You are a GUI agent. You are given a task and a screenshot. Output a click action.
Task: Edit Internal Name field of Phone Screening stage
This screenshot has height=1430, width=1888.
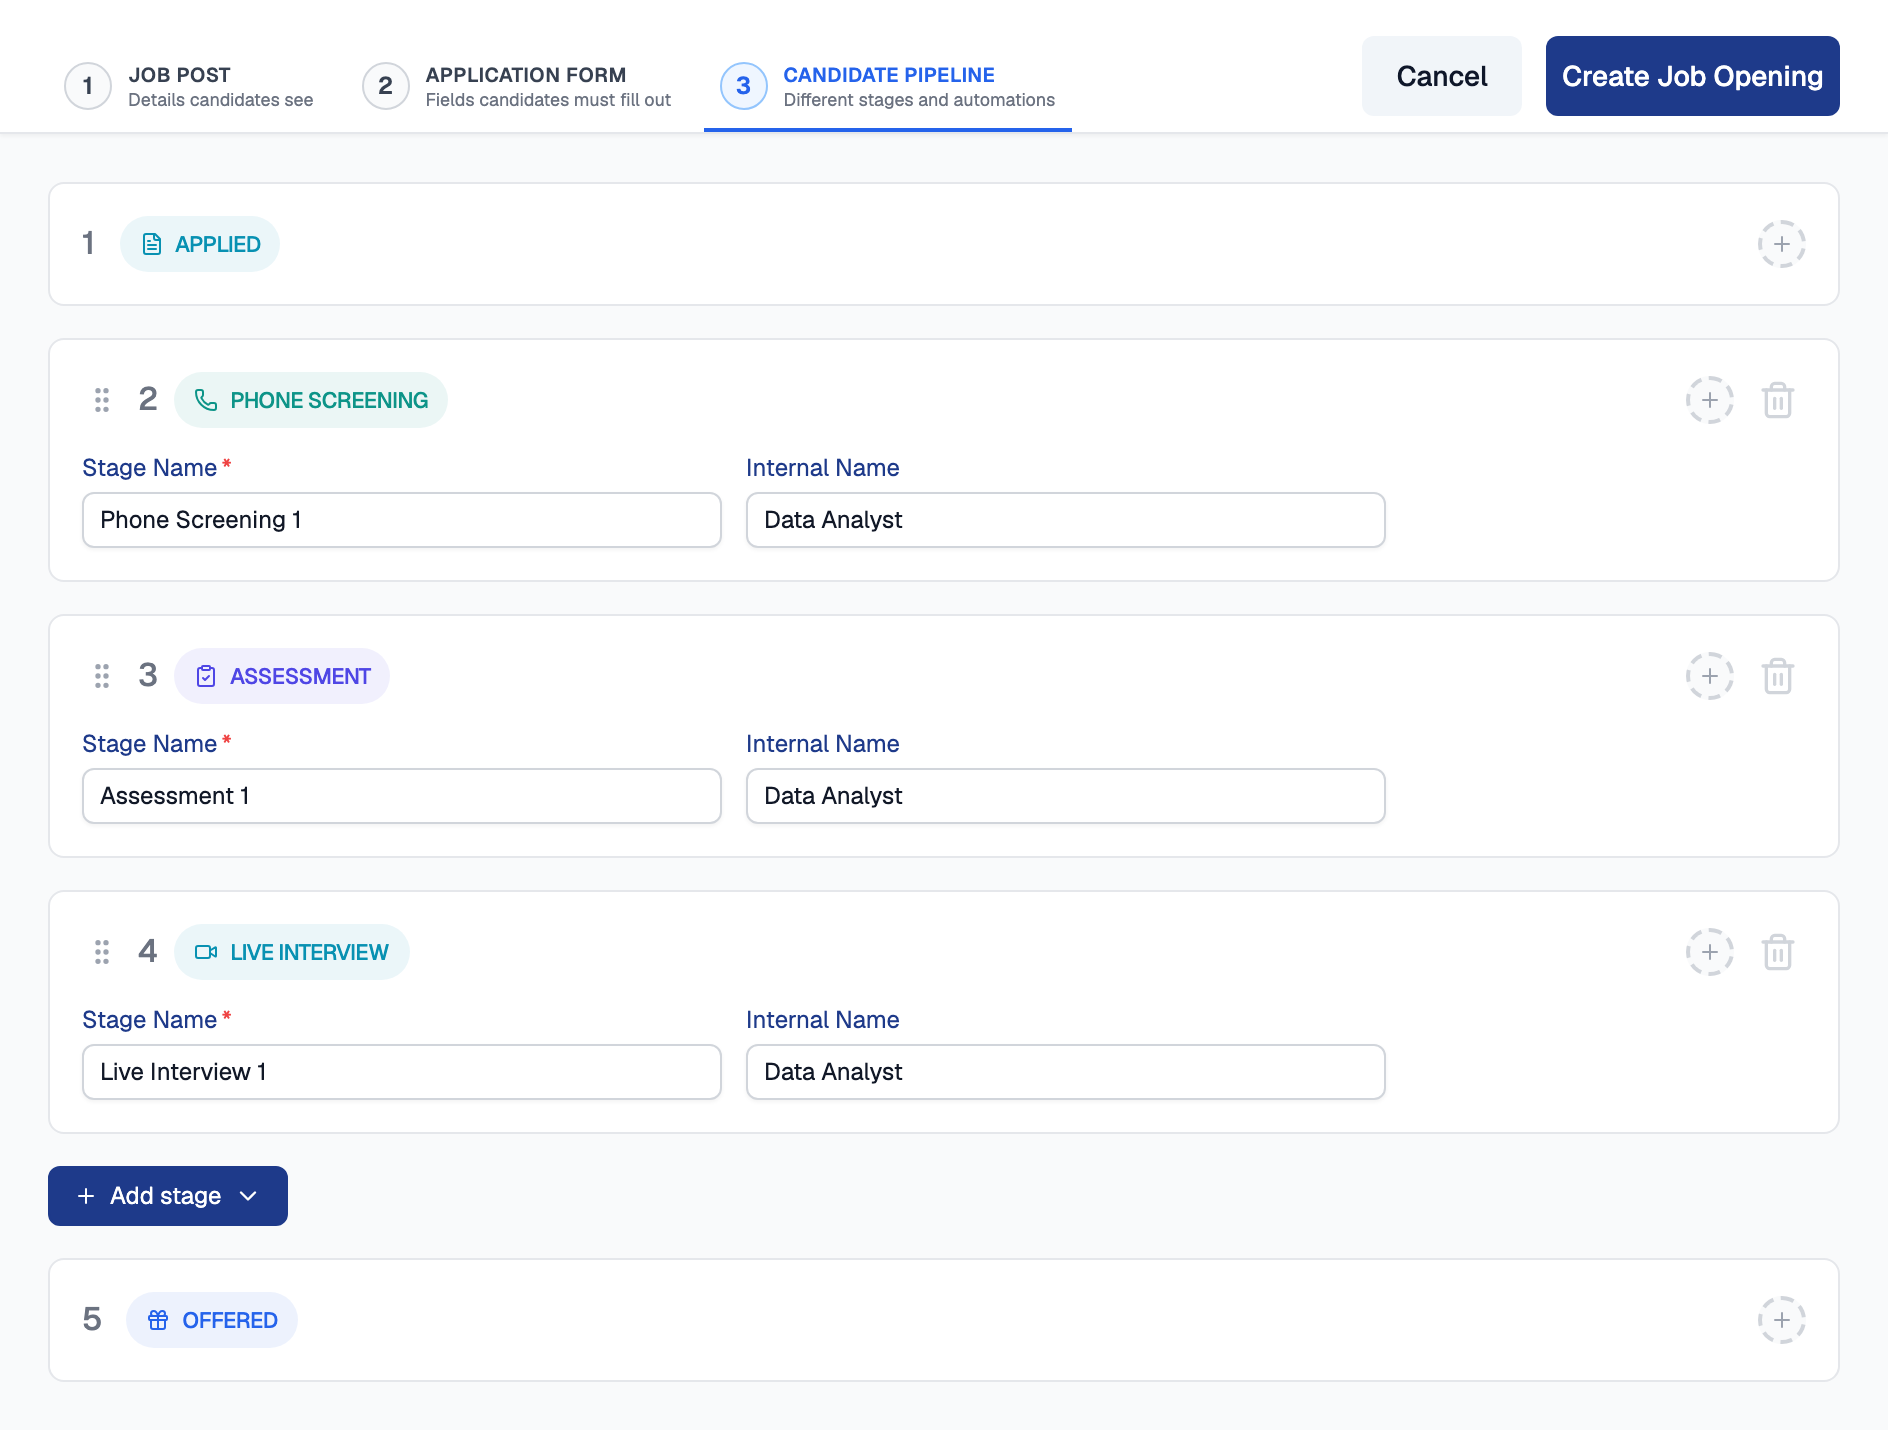tap(1065, 520)
